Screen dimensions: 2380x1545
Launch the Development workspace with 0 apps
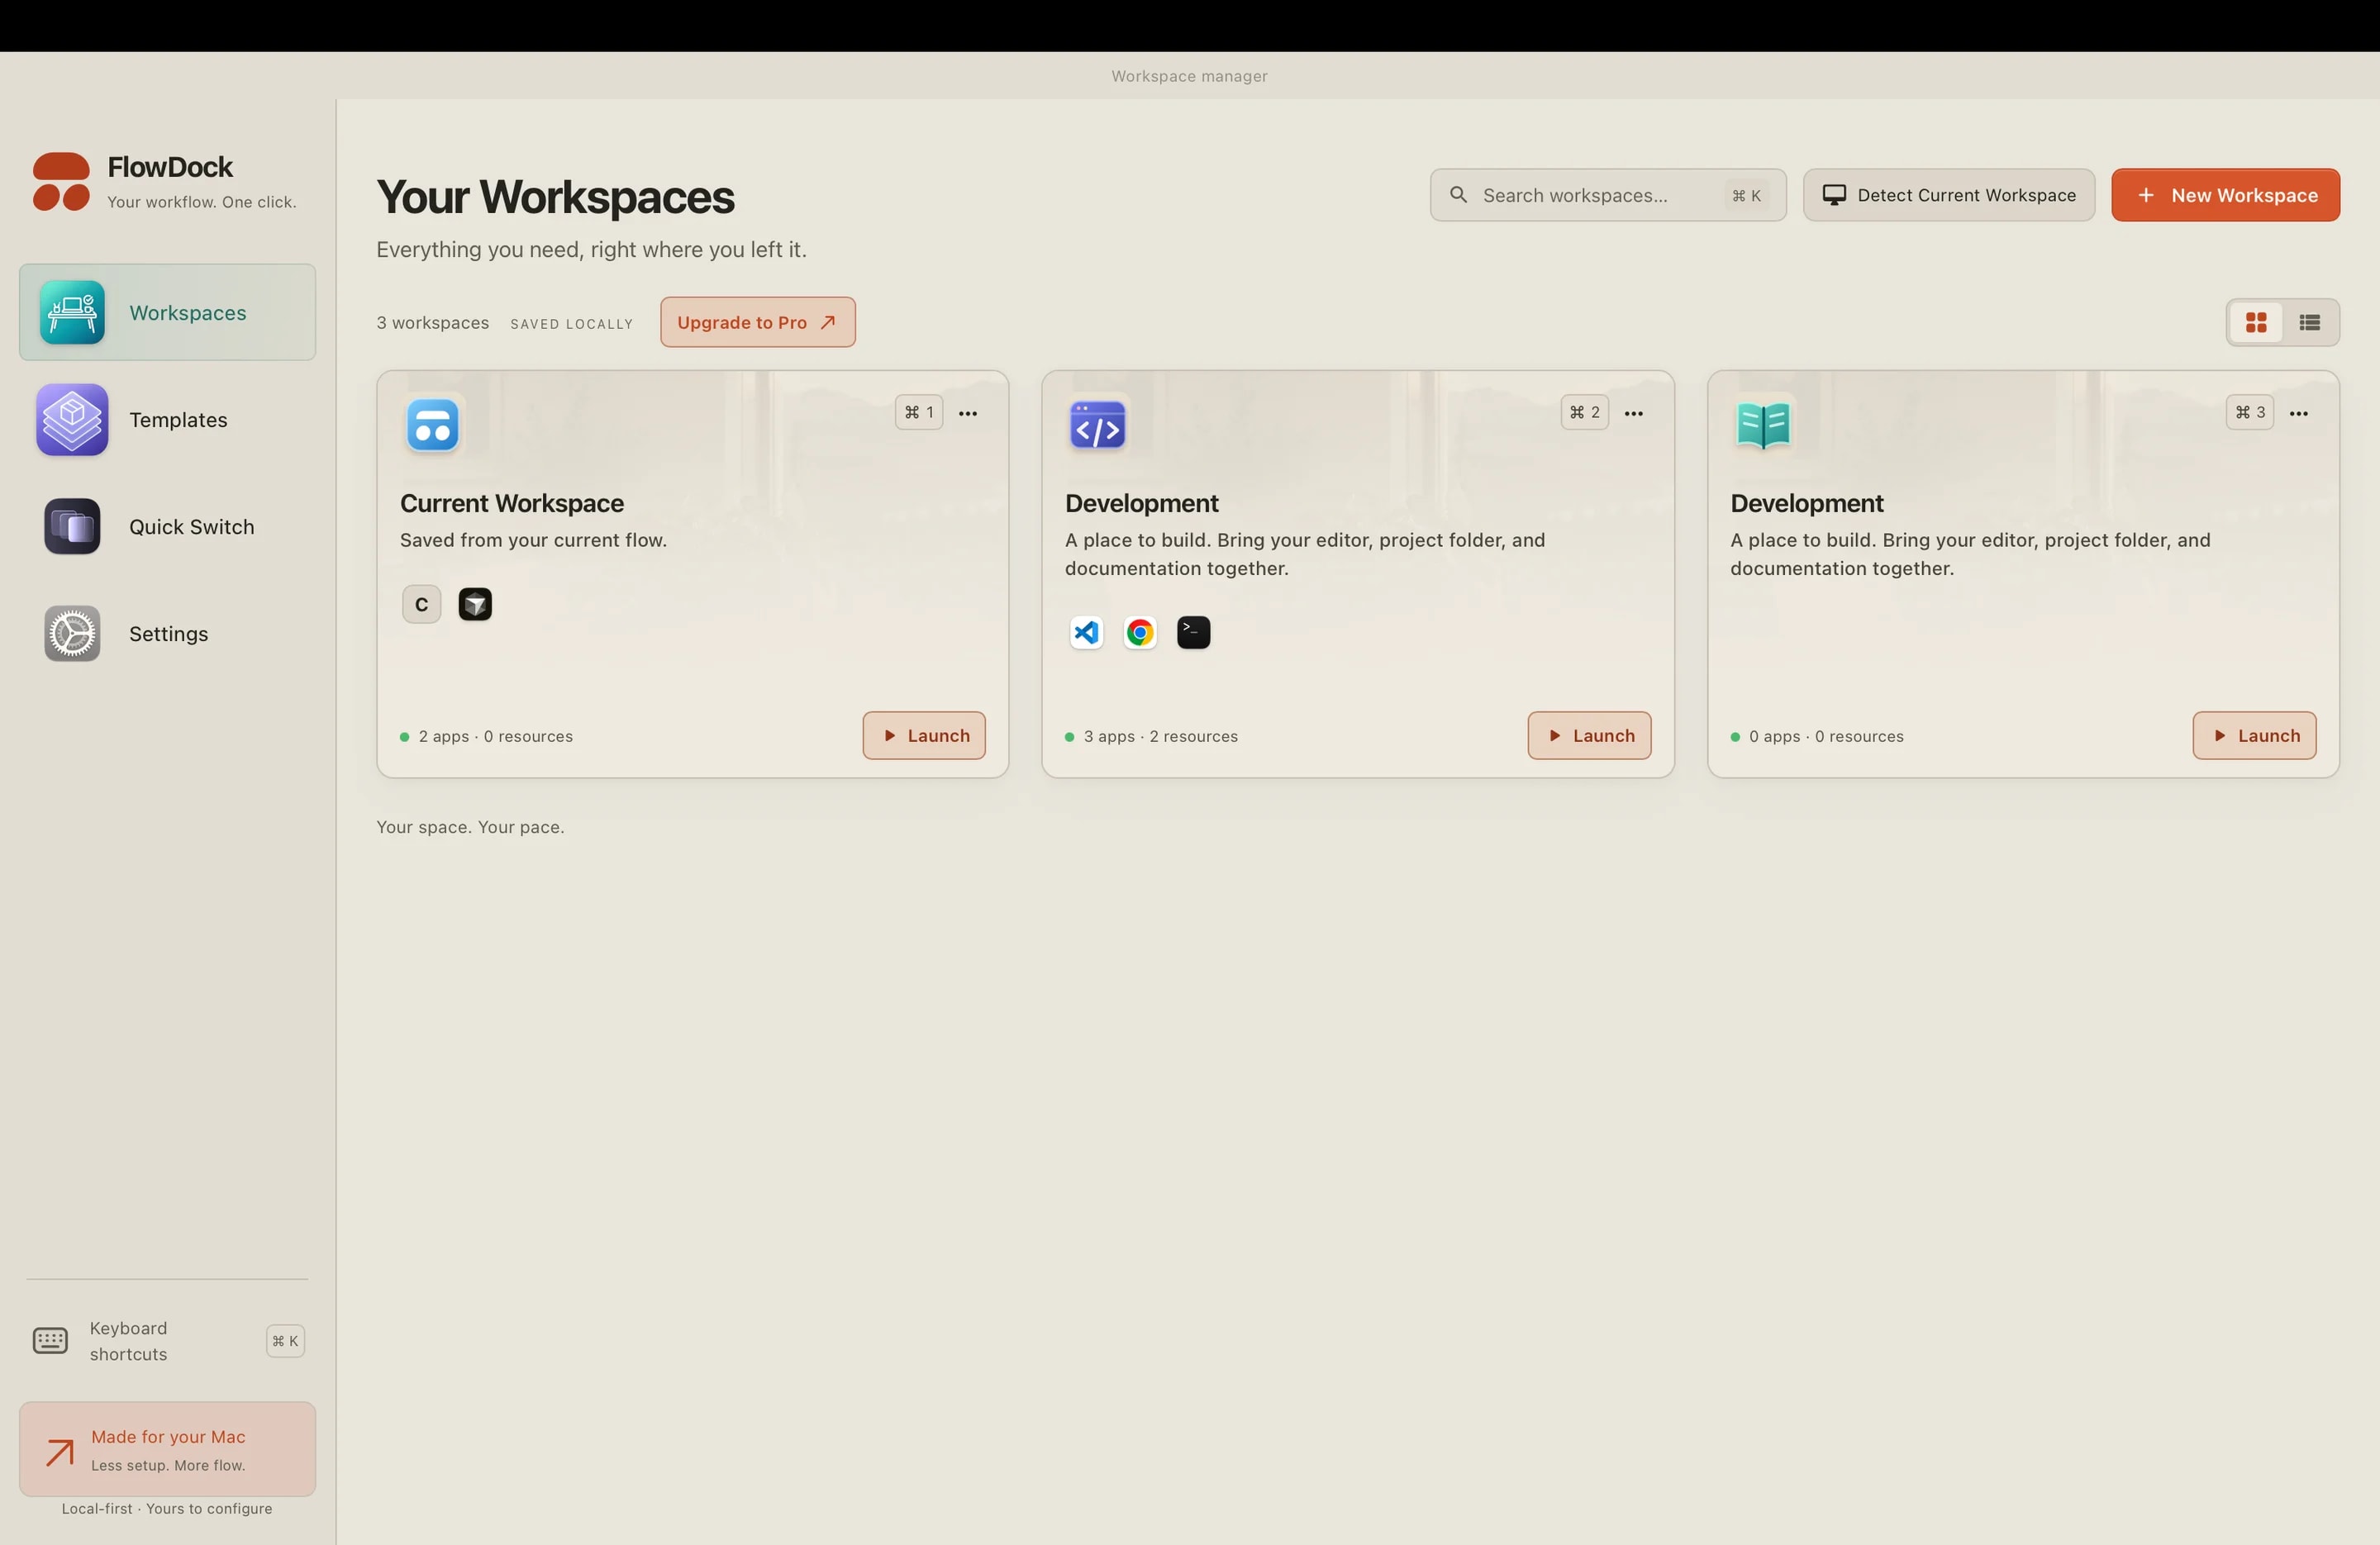click(x=2254, y=736)
